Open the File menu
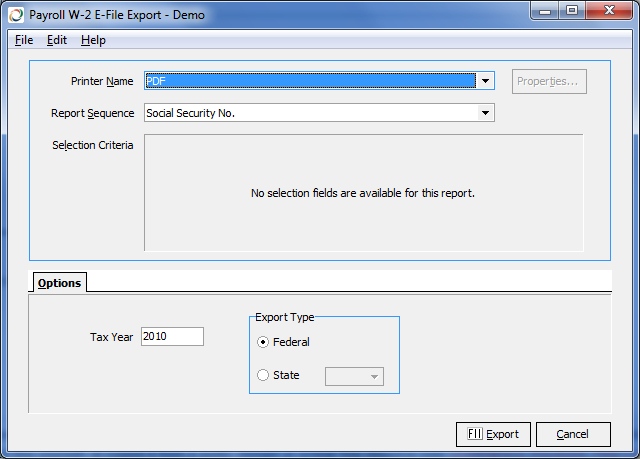Screen dimensions: 640x459 [24, 40]
